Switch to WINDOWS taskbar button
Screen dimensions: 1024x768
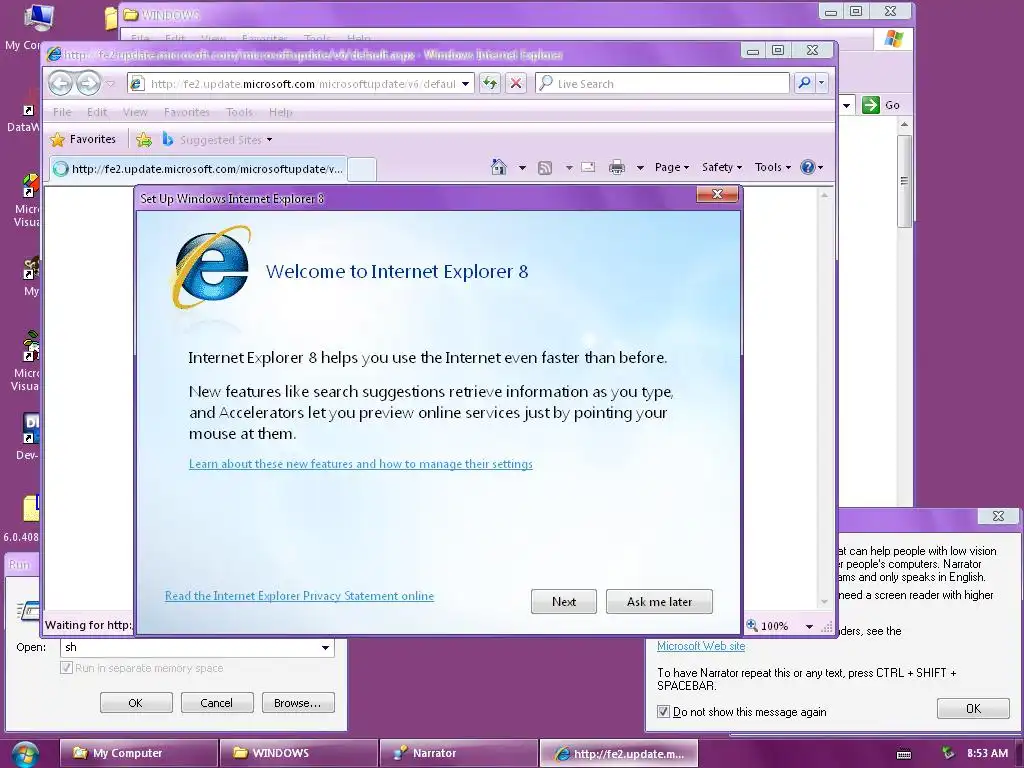tap(299, 753)
